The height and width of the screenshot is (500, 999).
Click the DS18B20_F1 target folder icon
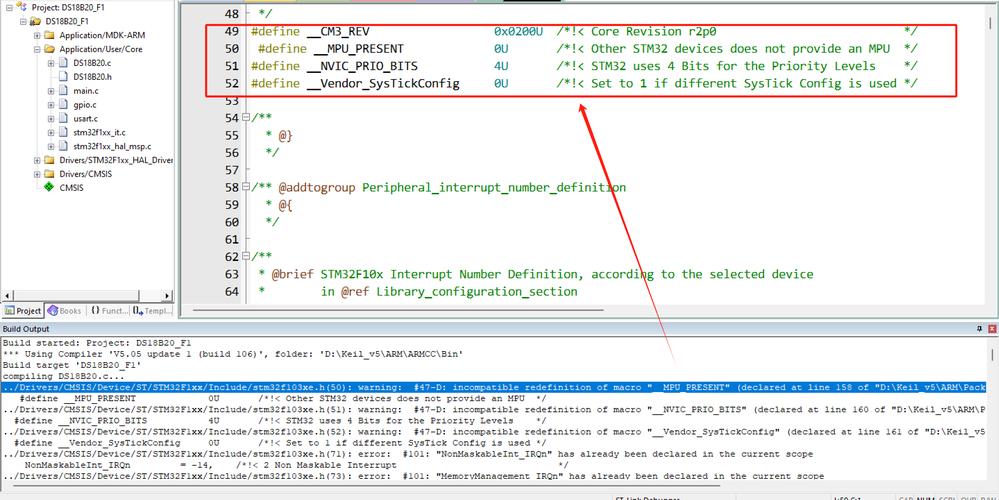37,20
